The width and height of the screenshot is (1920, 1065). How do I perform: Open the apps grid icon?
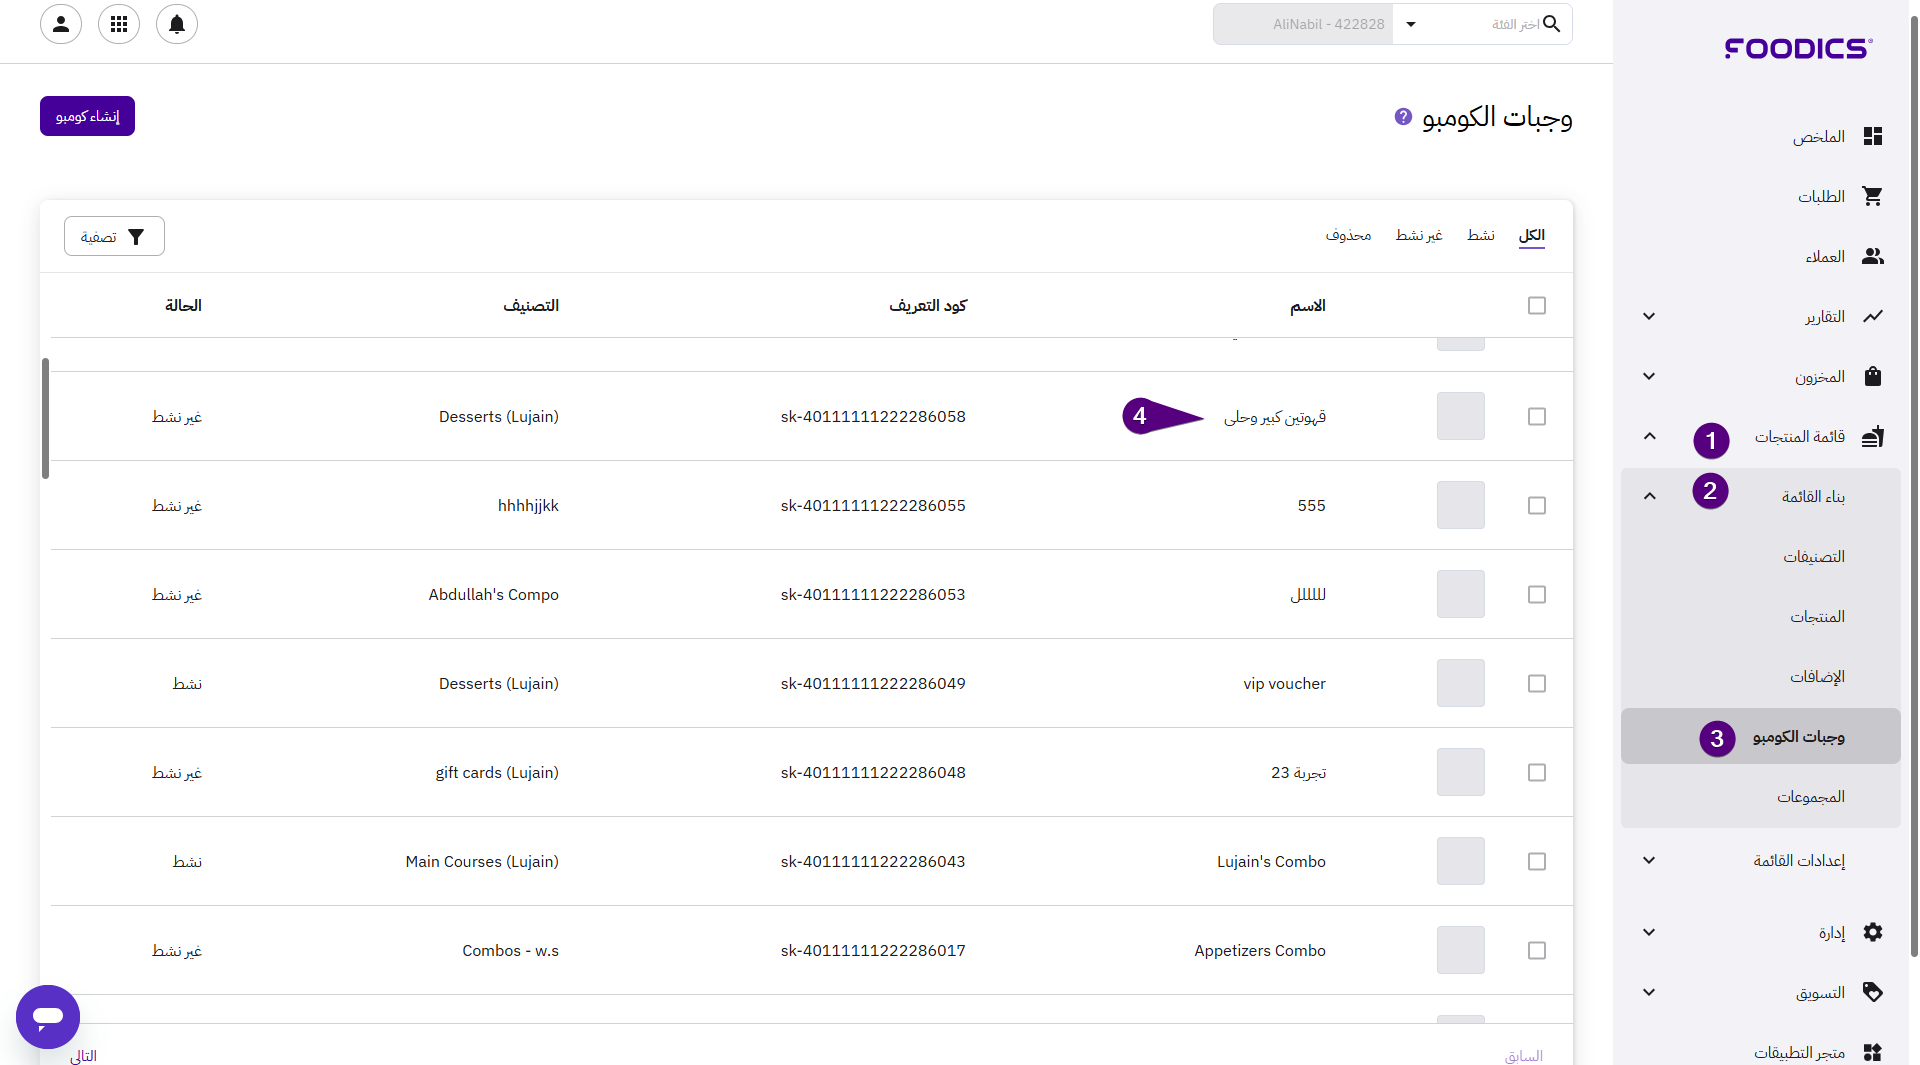119,24
